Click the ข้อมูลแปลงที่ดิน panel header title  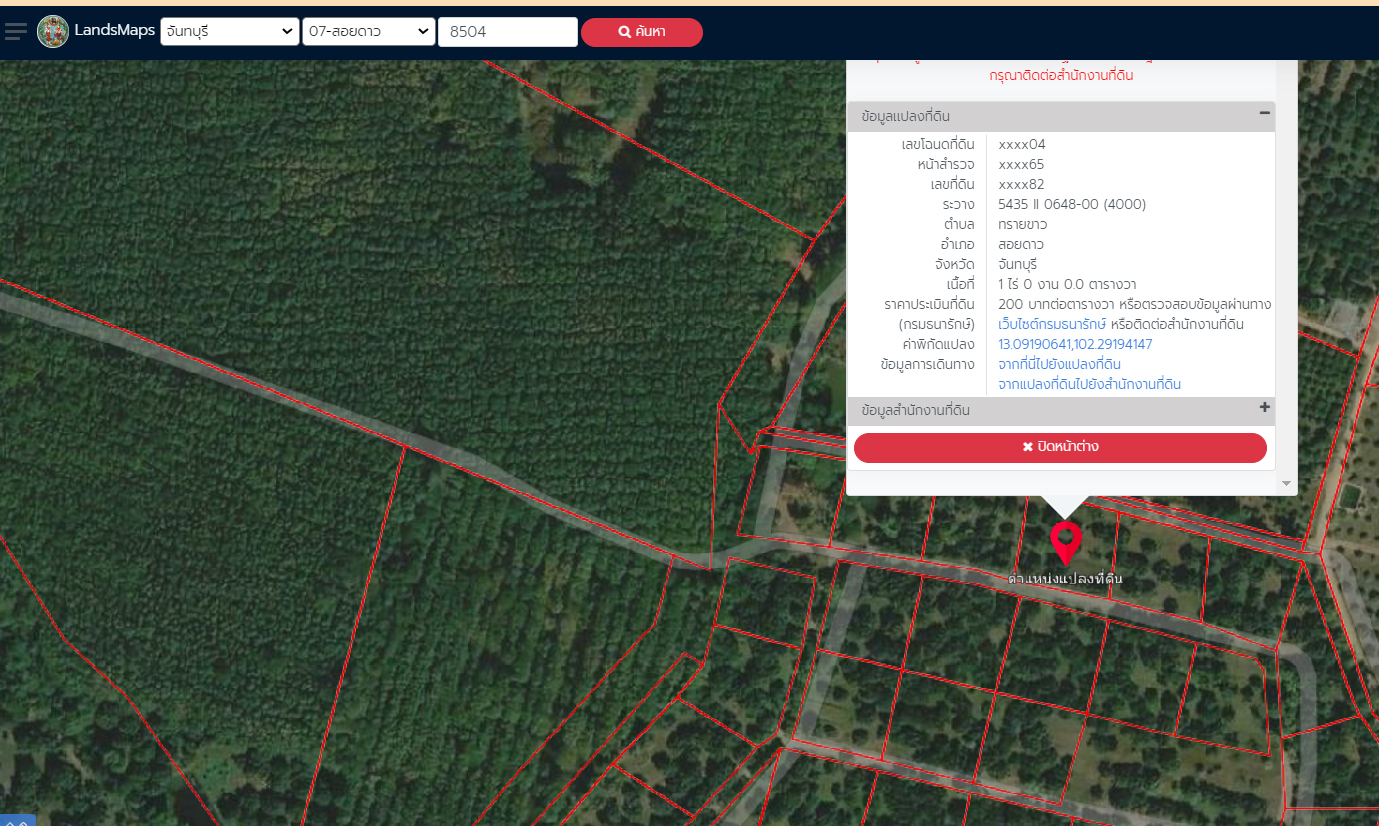tap(906, 116)
